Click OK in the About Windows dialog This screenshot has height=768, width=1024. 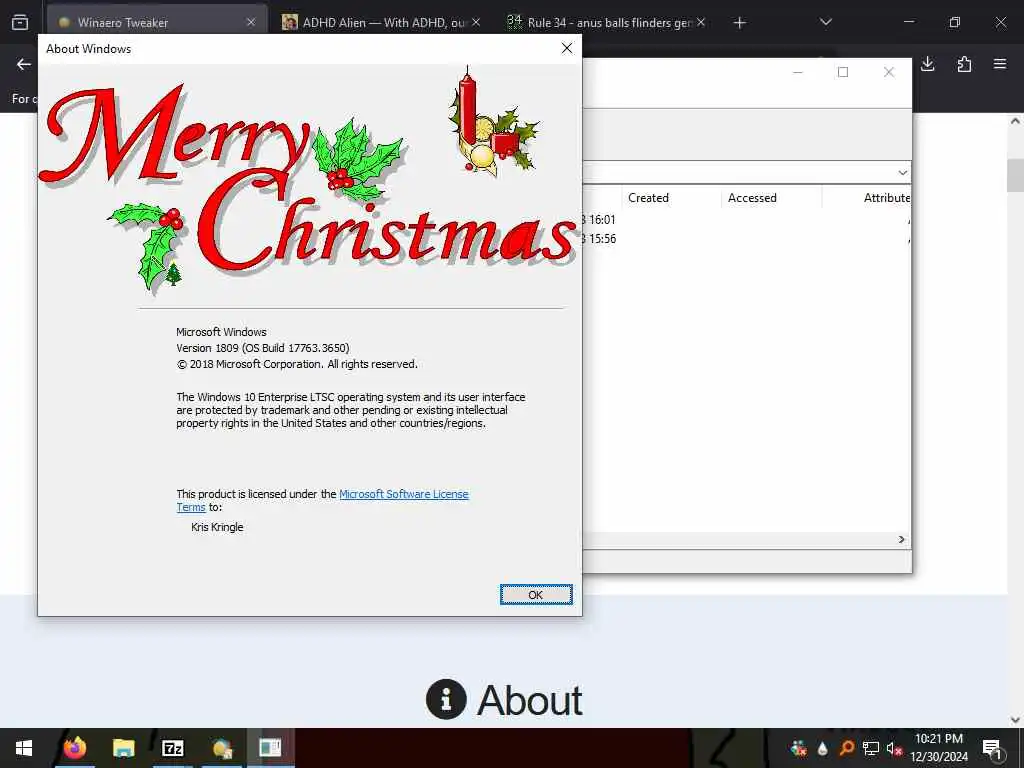coord(536,594)
